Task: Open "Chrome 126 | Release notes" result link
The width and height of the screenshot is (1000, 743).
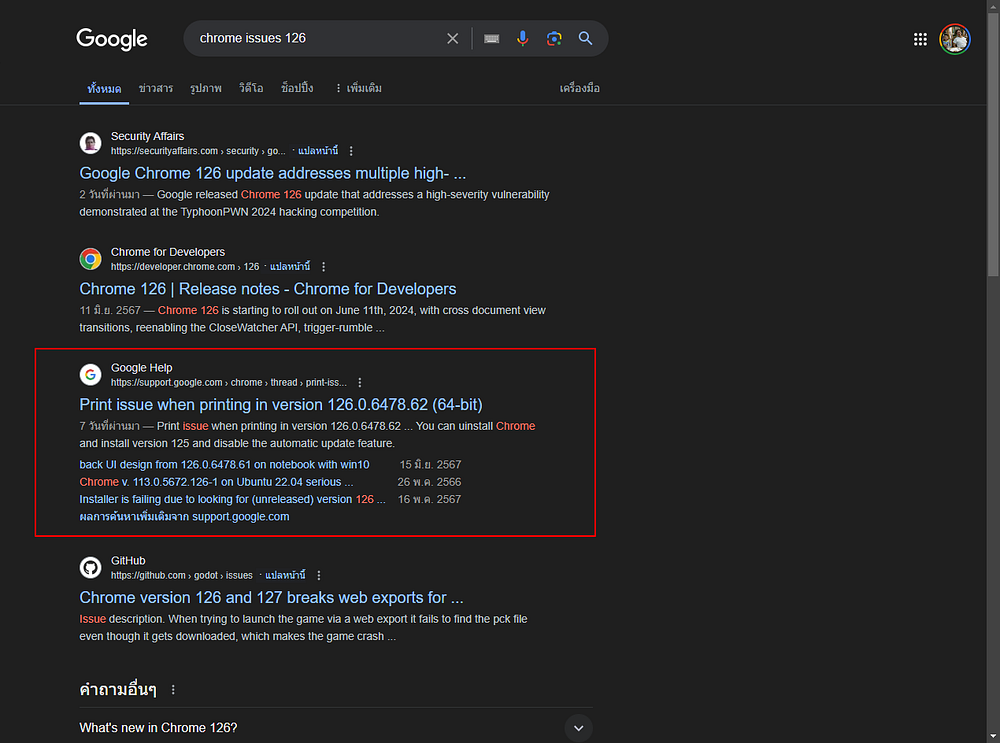Action: coord(267,289)
